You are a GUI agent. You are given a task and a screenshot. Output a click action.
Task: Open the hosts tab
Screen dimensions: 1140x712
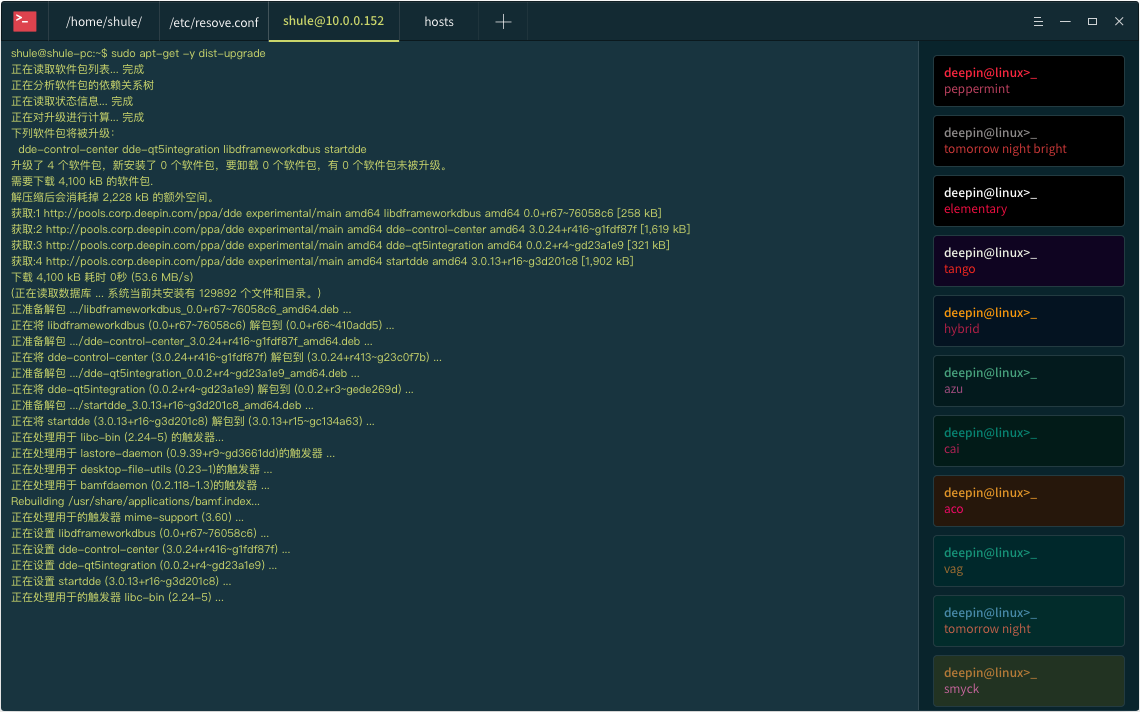[439, 22]
